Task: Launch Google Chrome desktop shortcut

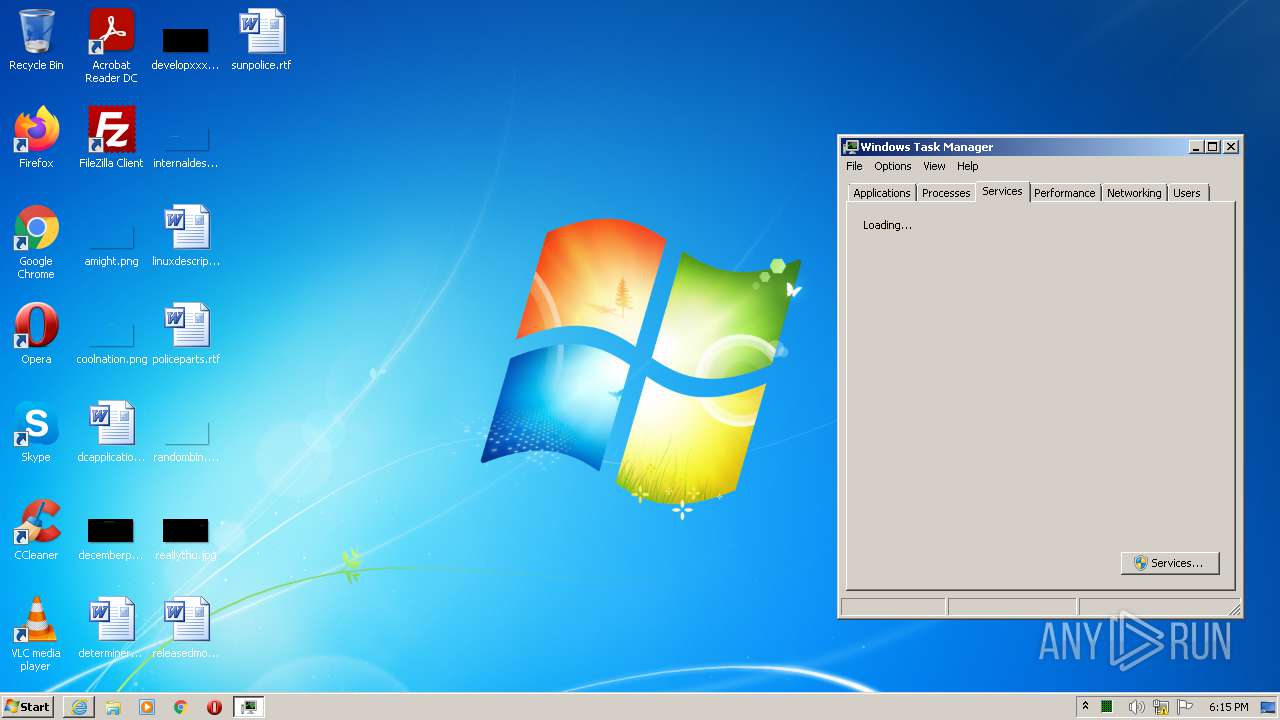Action: click(x=36, y=242)
